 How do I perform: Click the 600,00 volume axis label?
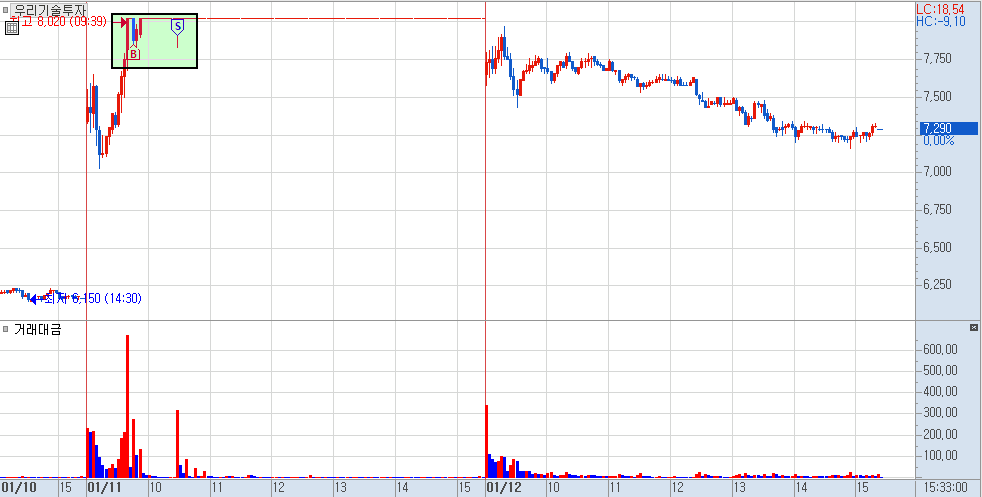pyautogui.click(x=940, y=349)
